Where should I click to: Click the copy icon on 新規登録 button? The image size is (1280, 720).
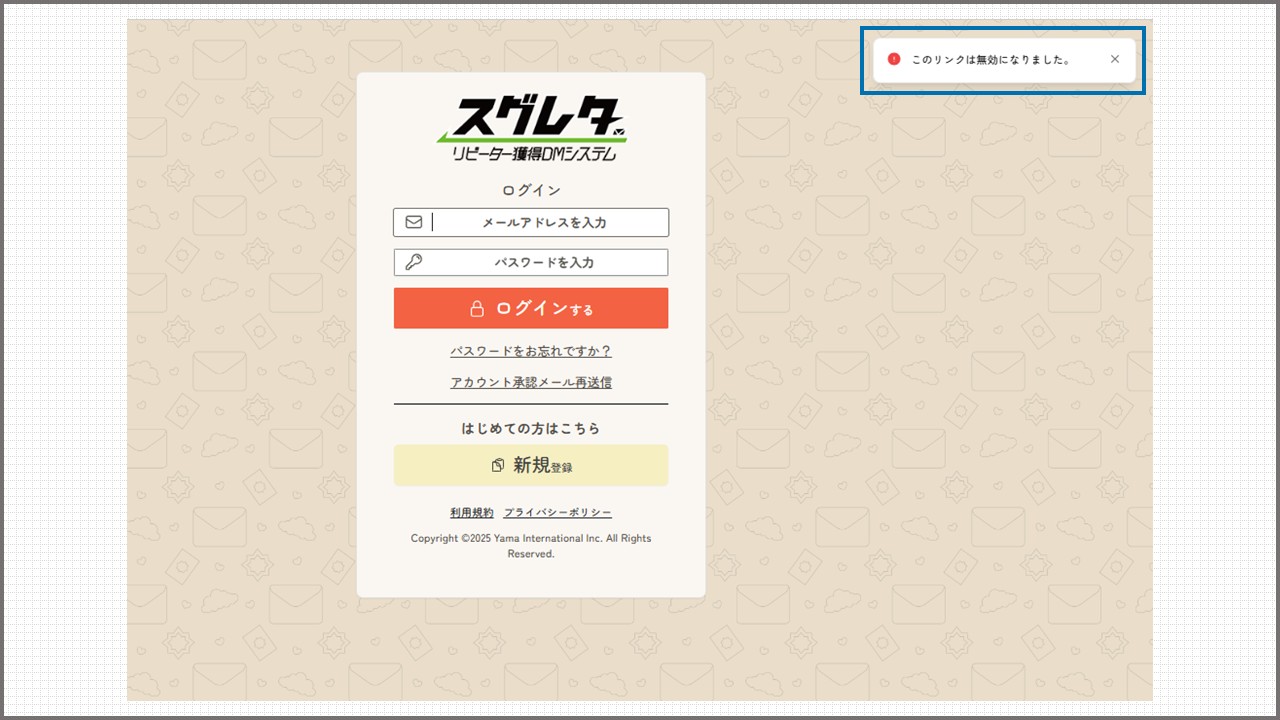pyautogui.click(x=498, y=465)
